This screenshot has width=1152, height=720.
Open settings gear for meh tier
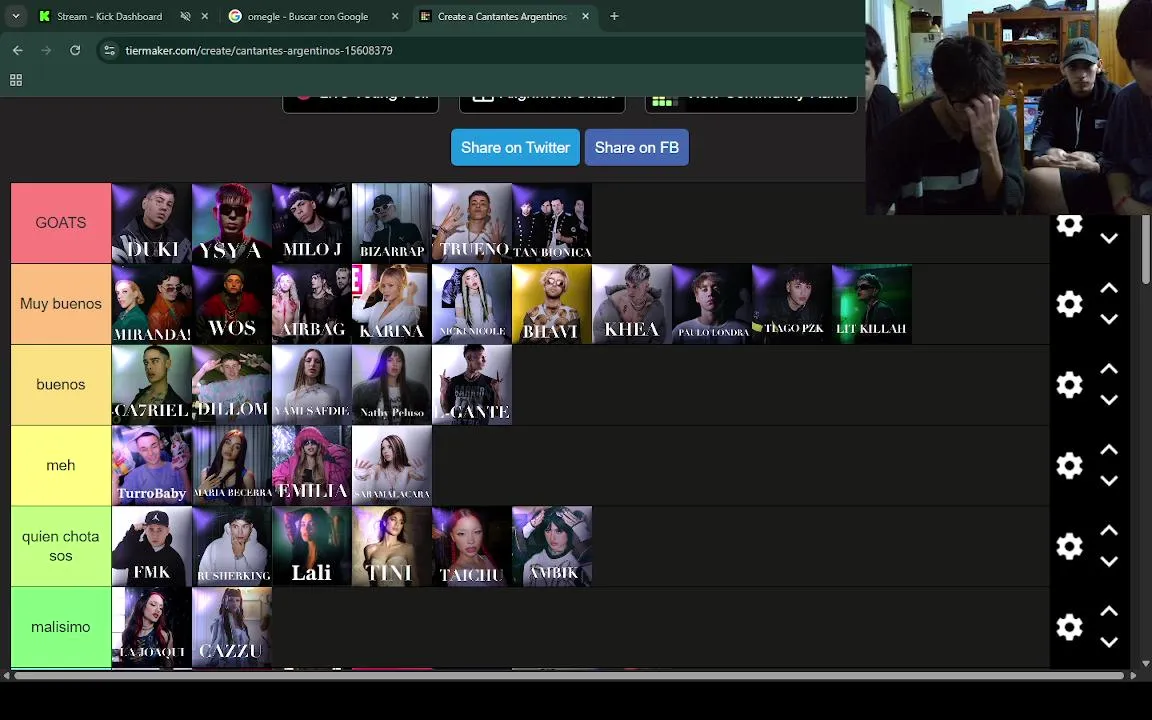click(x=1069, y=465)
